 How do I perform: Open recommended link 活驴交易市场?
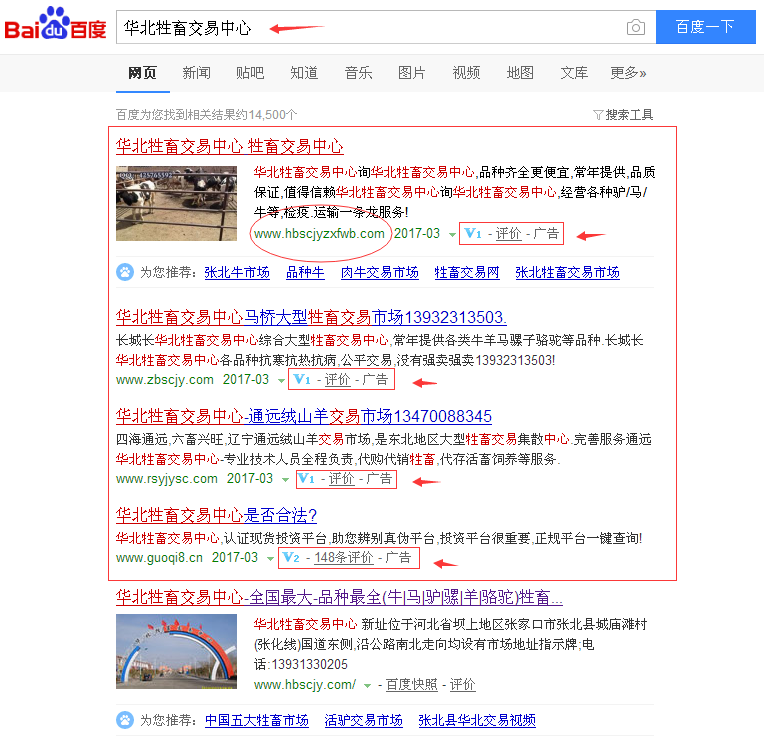[363, 720]
